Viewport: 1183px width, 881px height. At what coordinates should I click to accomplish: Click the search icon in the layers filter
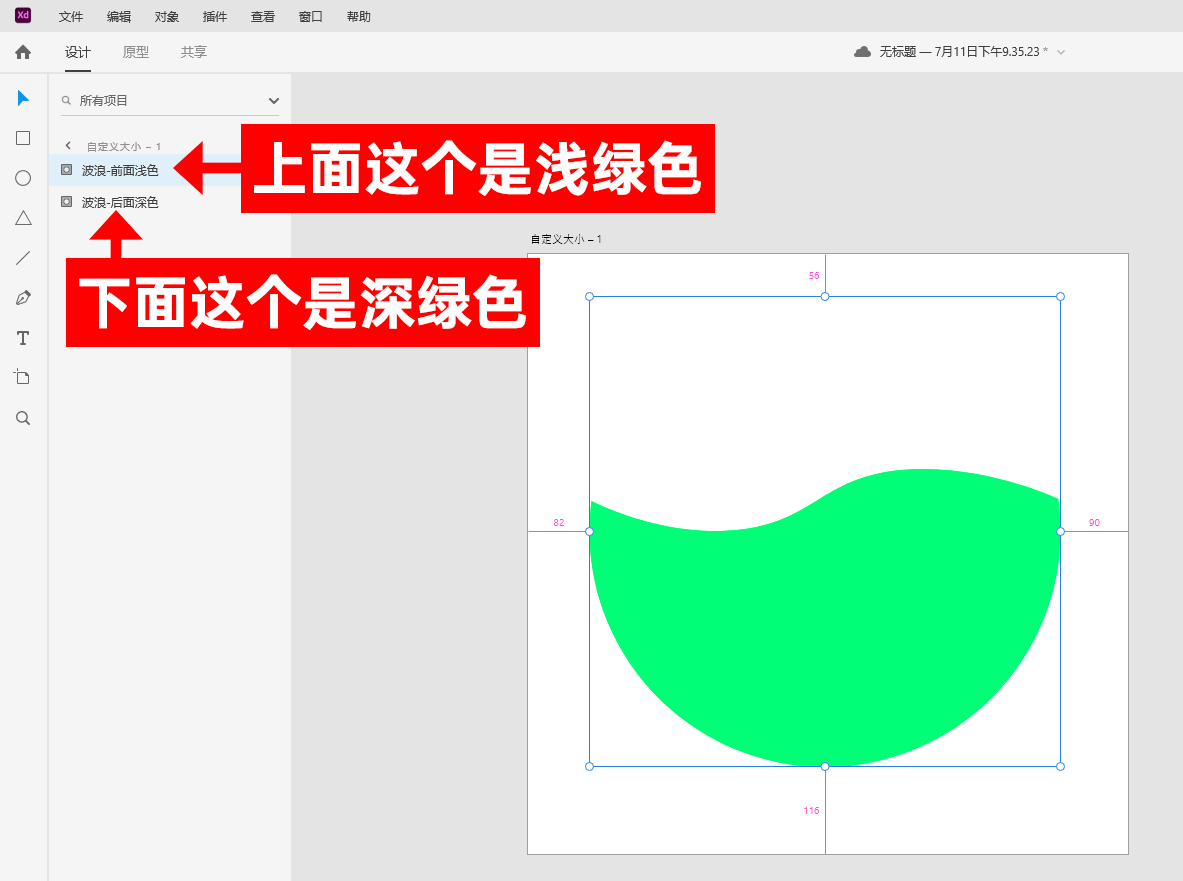[66, 100]
